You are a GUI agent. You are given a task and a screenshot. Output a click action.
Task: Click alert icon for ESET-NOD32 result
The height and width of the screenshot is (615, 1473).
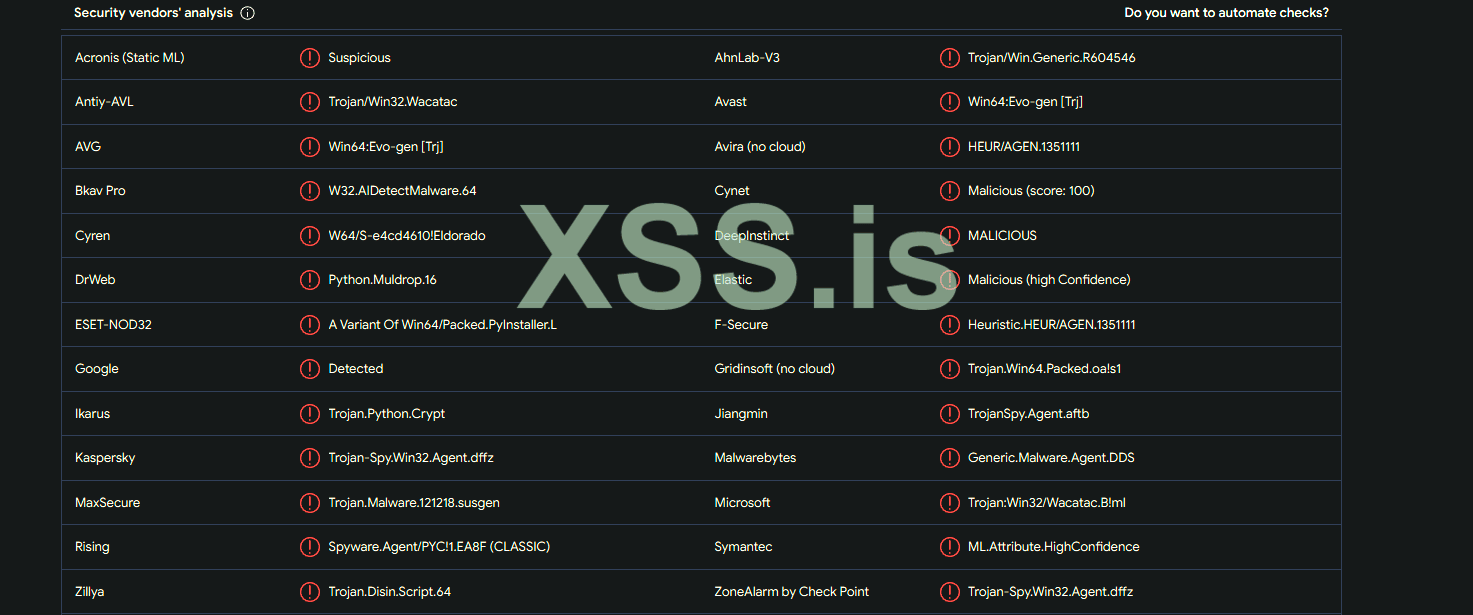tap(310, 325)
